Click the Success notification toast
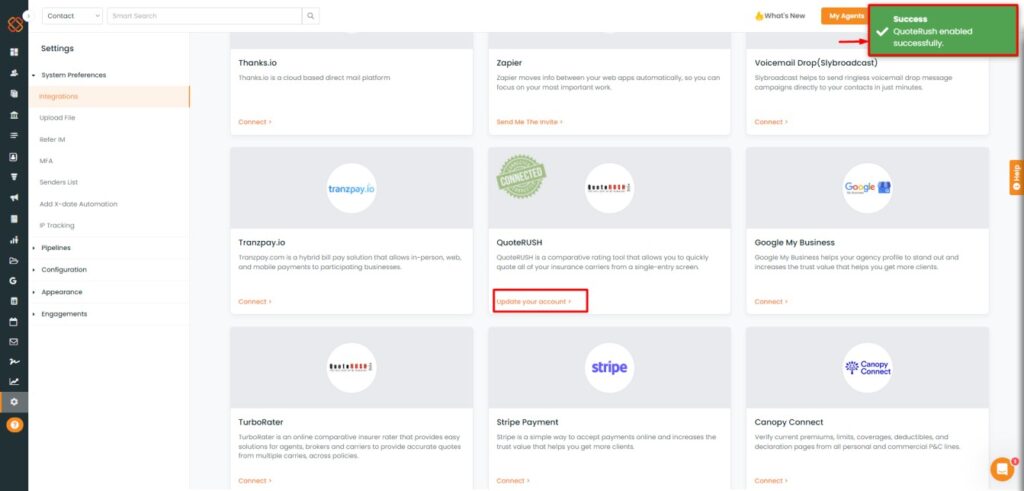Viewport: 1024px width, 491px height. 943,31
